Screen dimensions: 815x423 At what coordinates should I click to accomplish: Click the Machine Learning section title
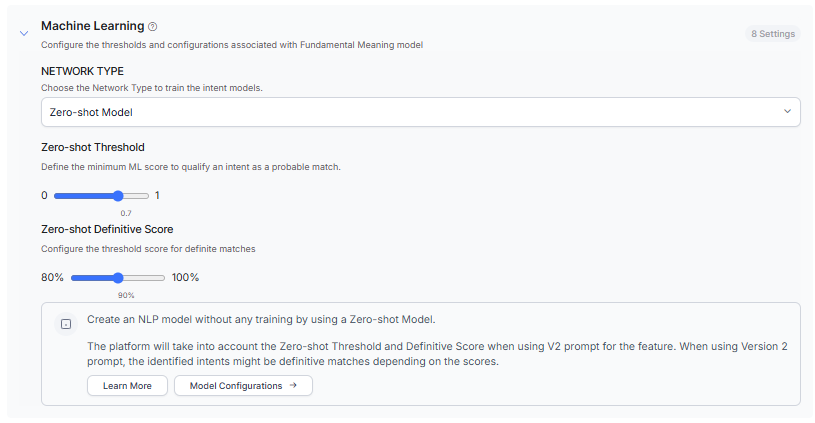(92, 25)
